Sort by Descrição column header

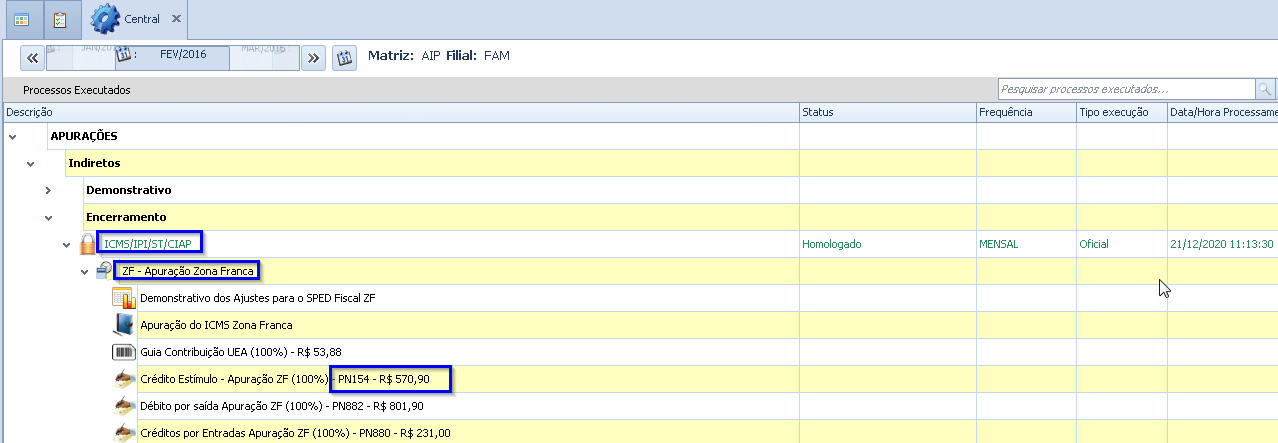coord(400,112)
